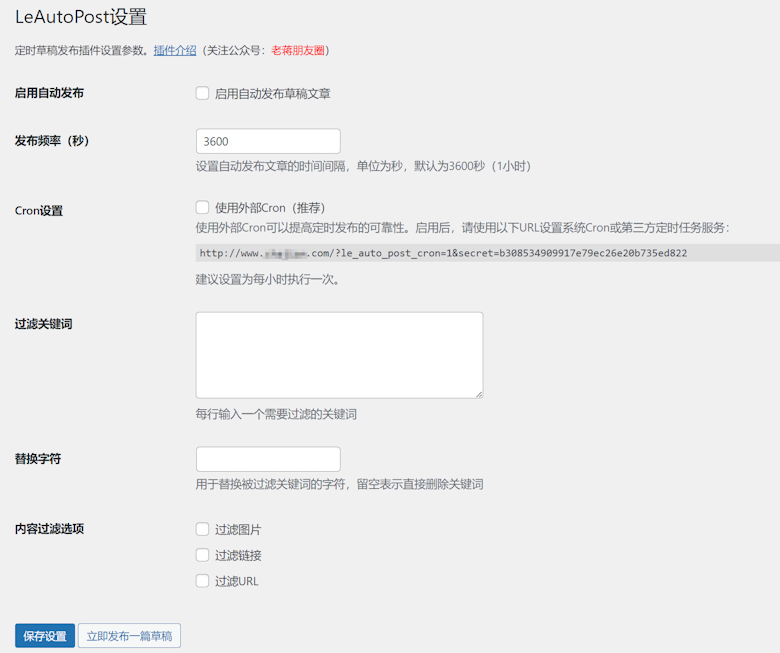The image size is (780, 653).
Task: Check 使用外部Cron（推荐） option
Action: click(x=202, y=207)
